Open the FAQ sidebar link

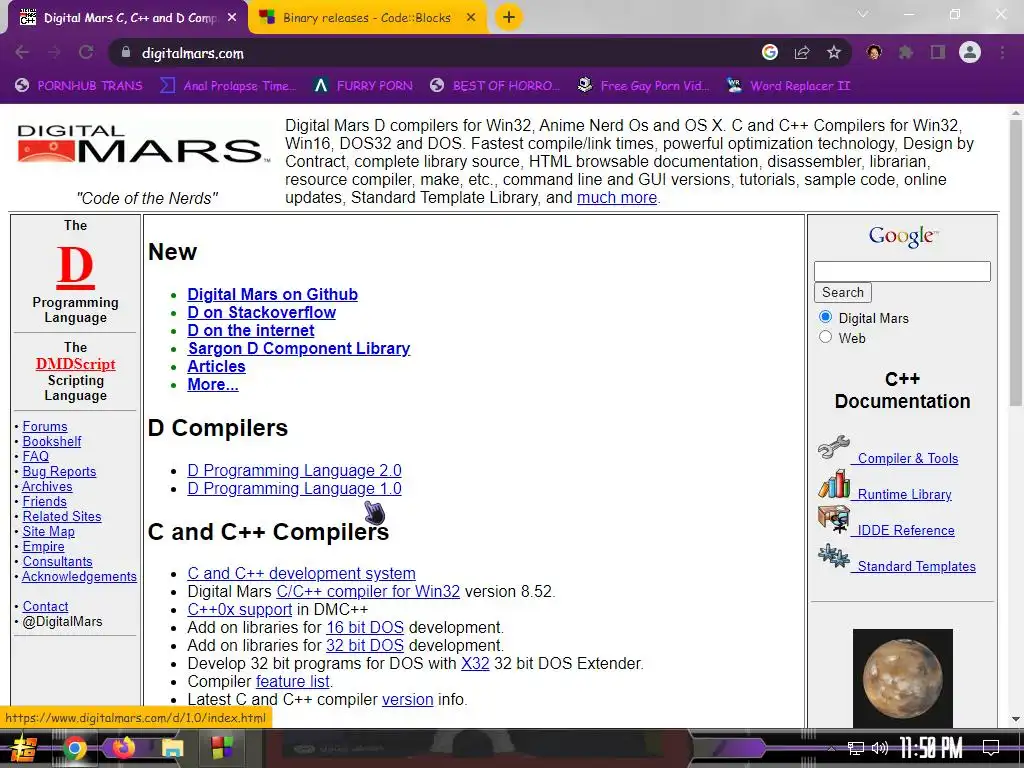click(35, 456)
